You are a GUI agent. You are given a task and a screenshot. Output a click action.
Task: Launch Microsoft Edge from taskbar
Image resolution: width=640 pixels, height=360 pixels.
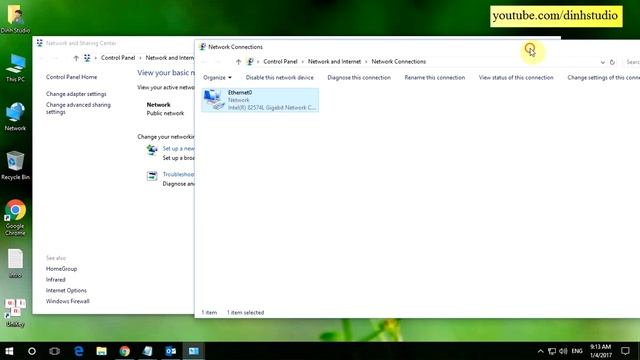pos(79,351)
